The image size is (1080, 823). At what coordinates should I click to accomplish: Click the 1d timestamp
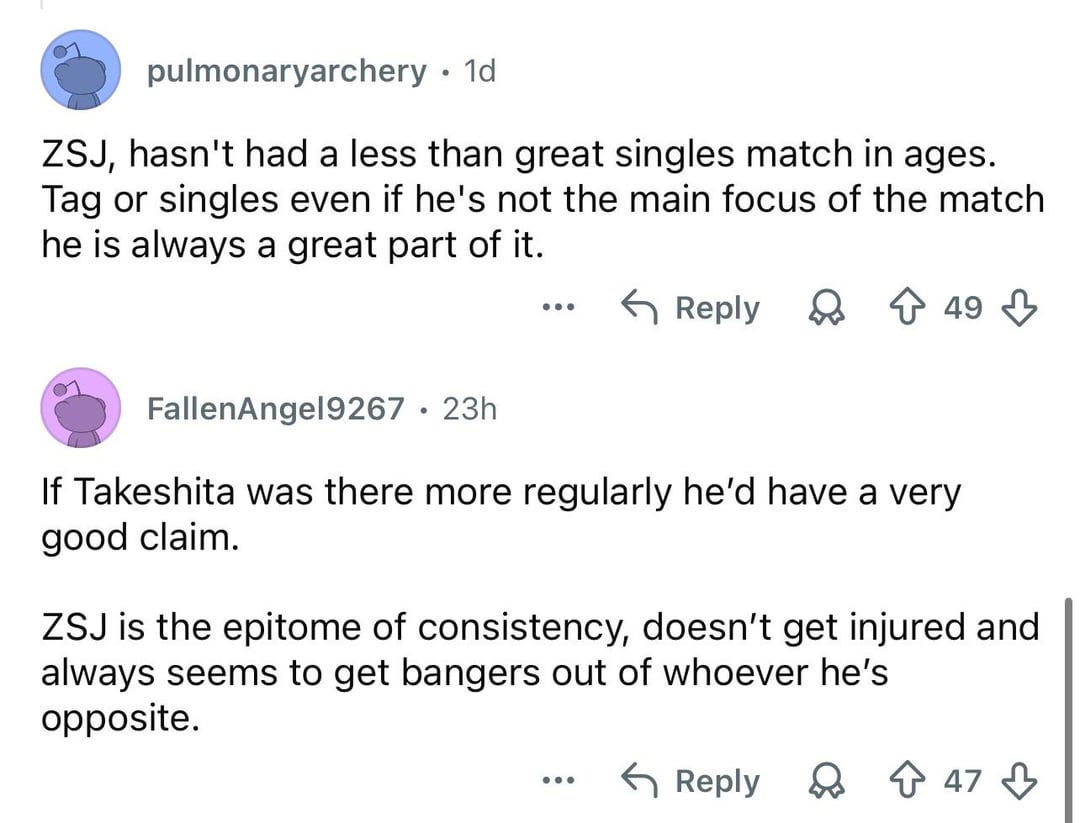[x=474, y=71]
